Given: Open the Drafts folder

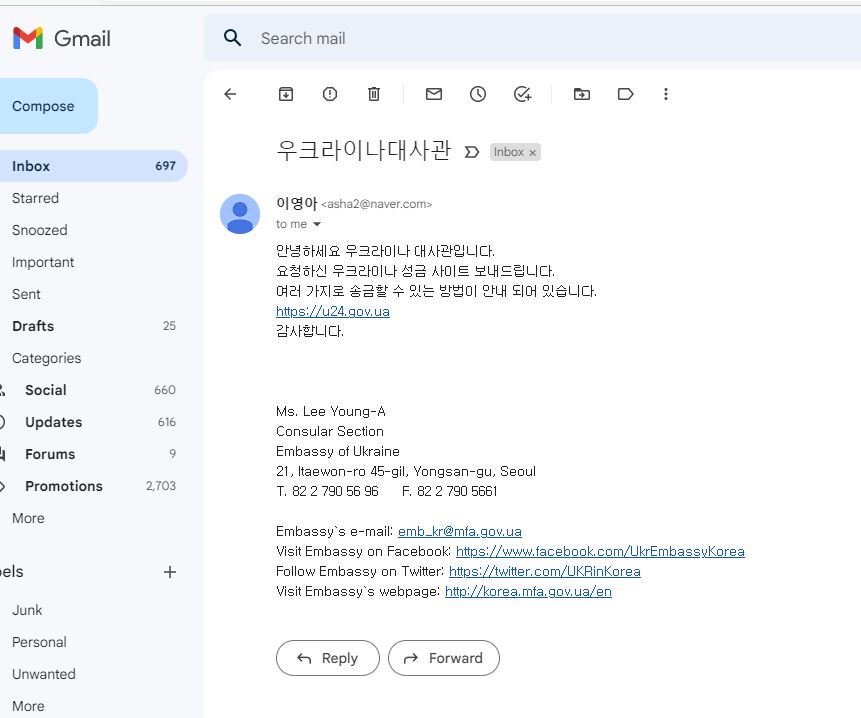Looking at the screenshot, I should click(x=33, y=326).
